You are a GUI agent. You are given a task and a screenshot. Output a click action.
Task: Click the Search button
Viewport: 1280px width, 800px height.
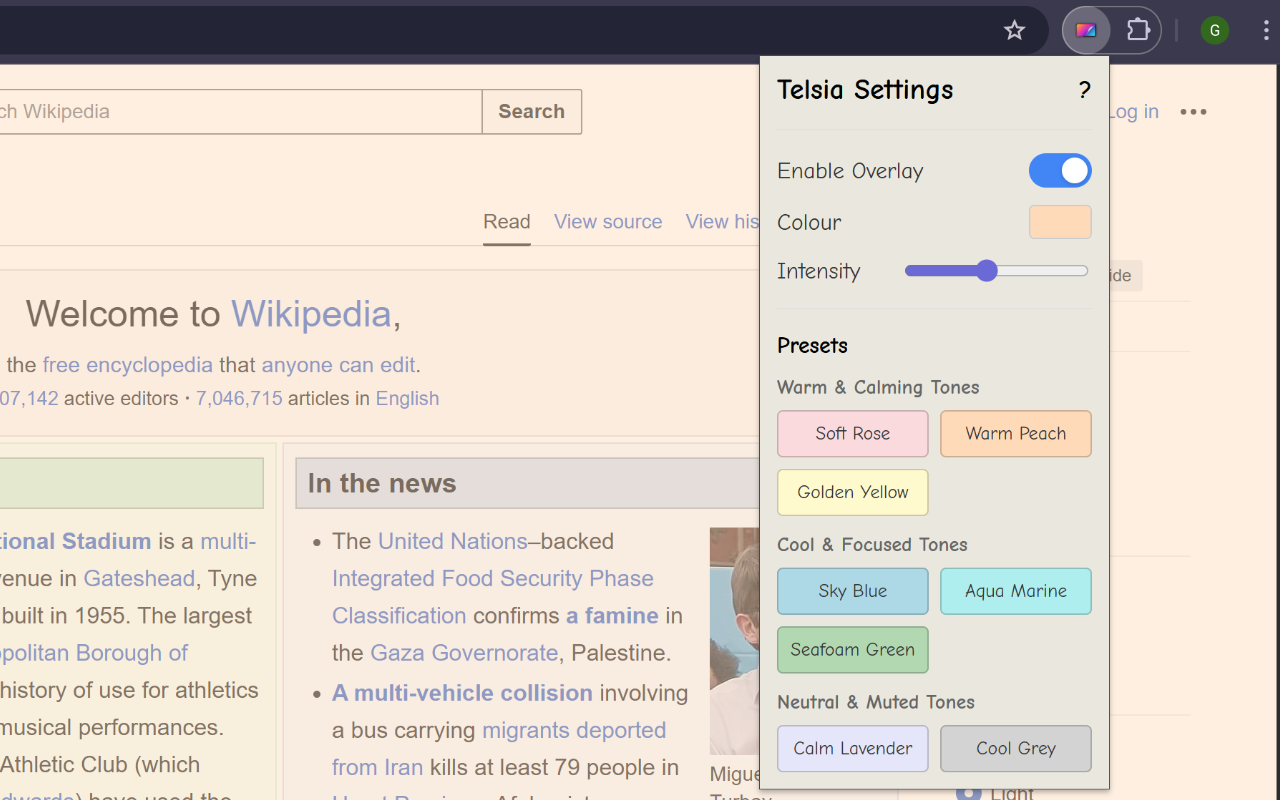click(531, 111)
